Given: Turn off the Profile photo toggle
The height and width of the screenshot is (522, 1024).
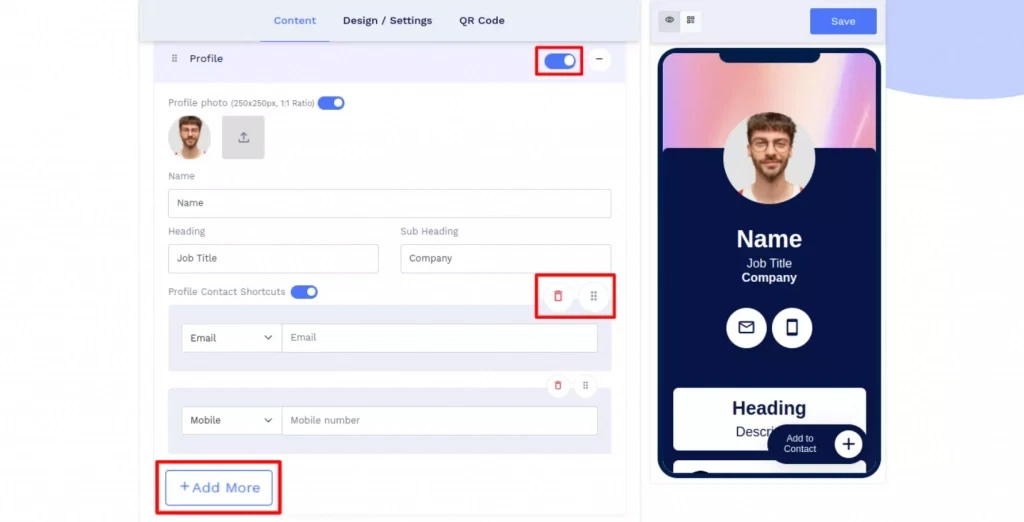Looking at the screenshot, I should (331, 103).
